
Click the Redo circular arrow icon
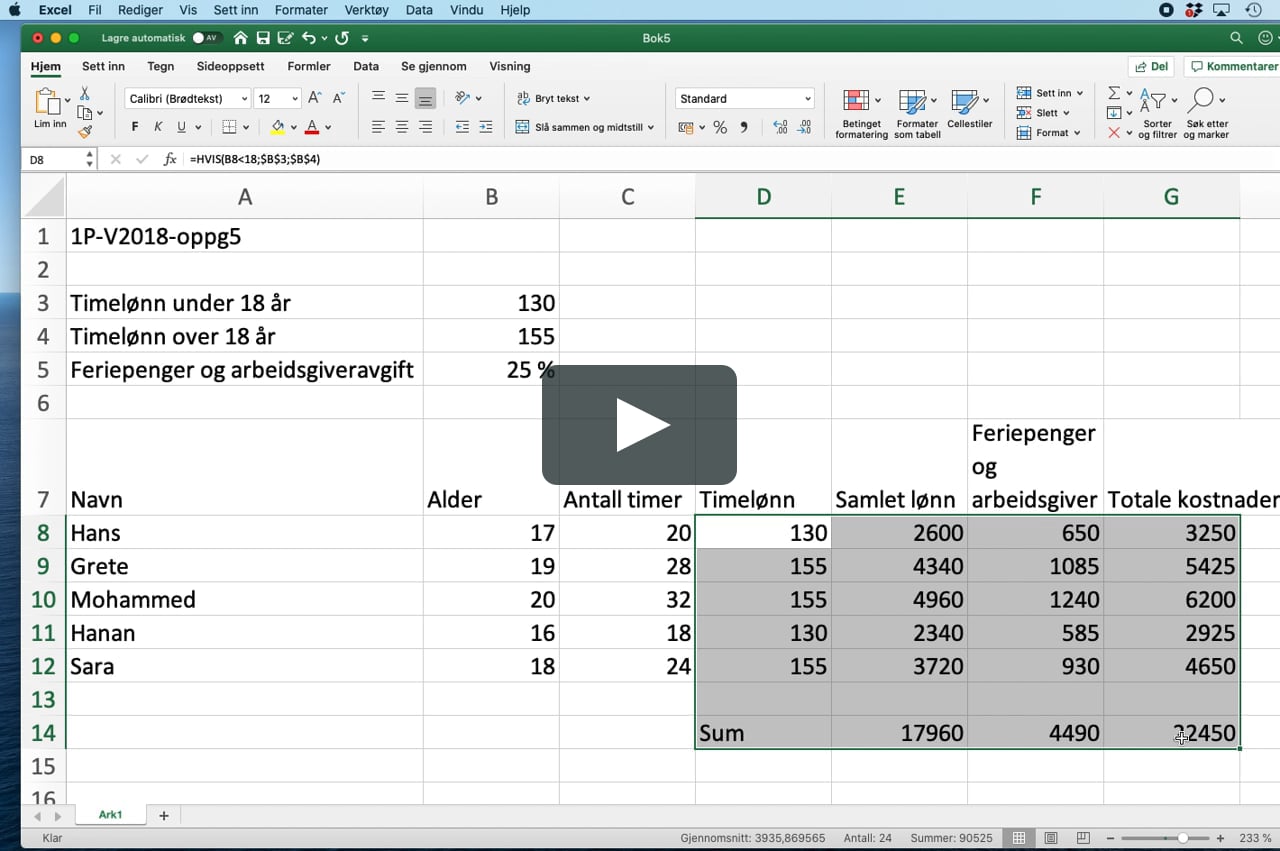click(x=342, y=38)
